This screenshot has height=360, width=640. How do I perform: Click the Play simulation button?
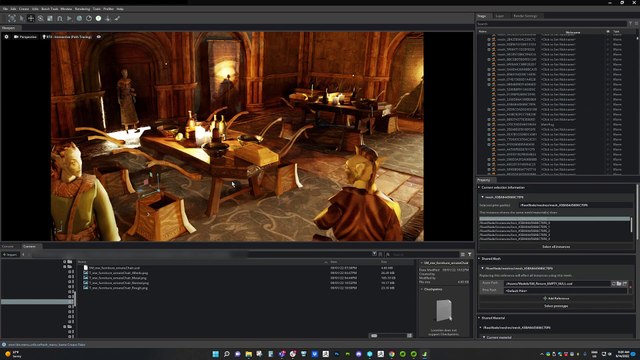[69, 18]
